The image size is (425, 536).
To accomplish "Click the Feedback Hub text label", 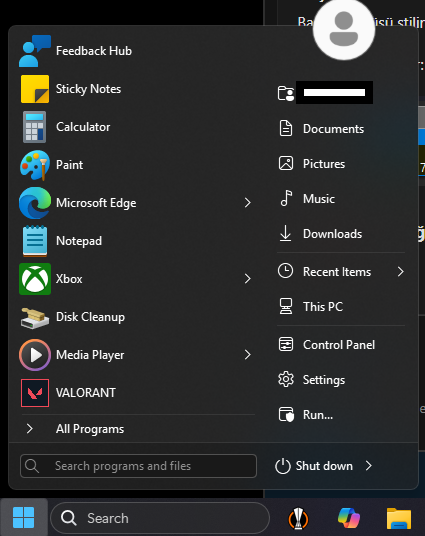I will [94, 51].
